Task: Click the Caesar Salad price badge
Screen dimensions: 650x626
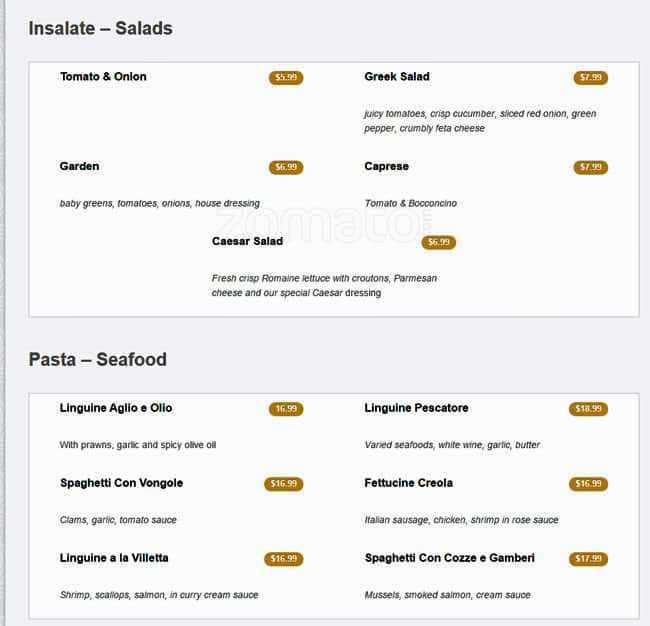Action: (x=439, y=243)
